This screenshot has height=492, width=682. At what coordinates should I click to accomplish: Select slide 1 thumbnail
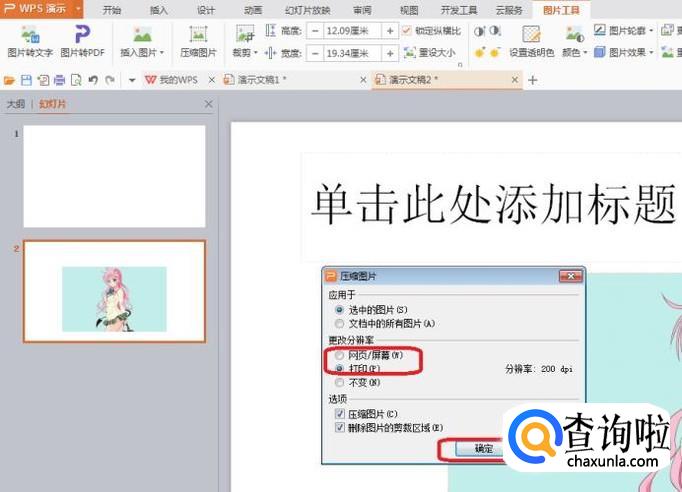coord(114,176)
